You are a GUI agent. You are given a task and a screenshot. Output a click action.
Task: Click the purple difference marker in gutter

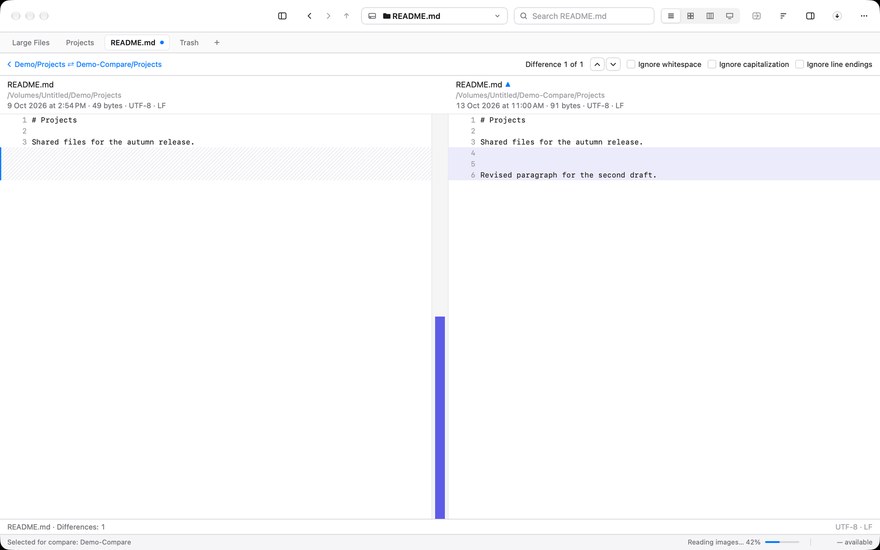point(440,418)
